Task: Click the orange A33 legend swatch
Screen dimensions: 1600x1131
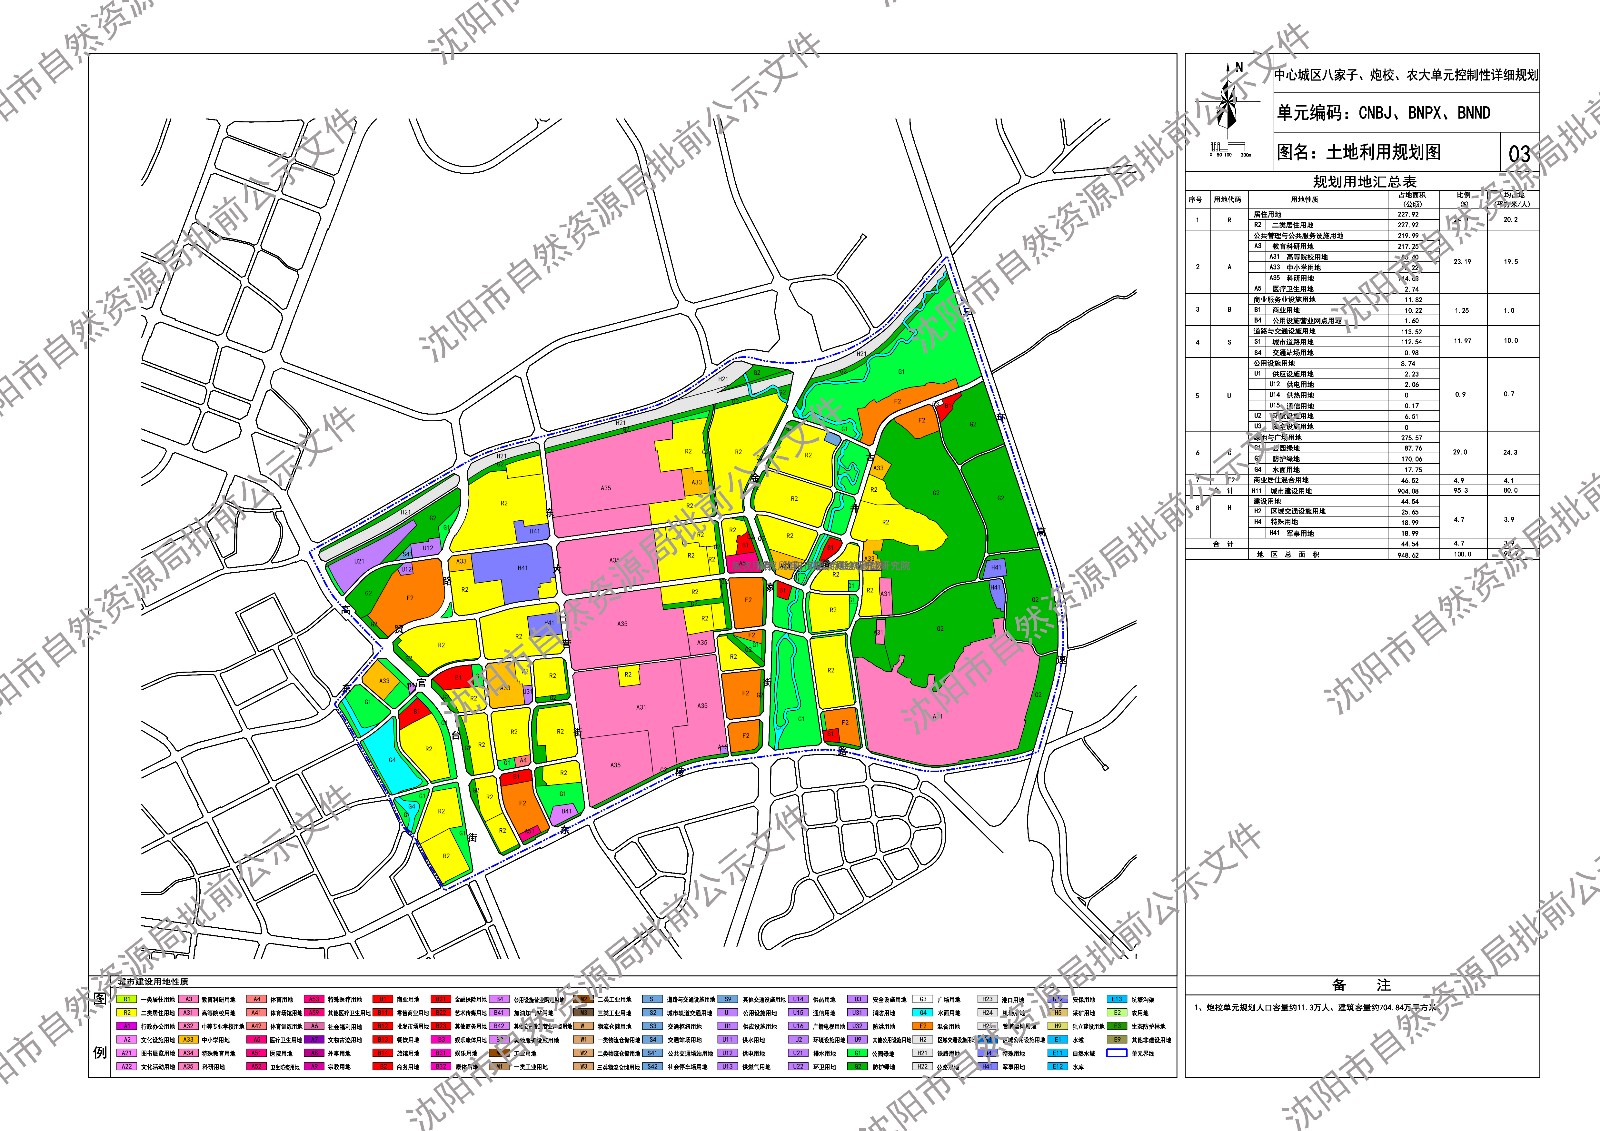Action: point(188,1040)
